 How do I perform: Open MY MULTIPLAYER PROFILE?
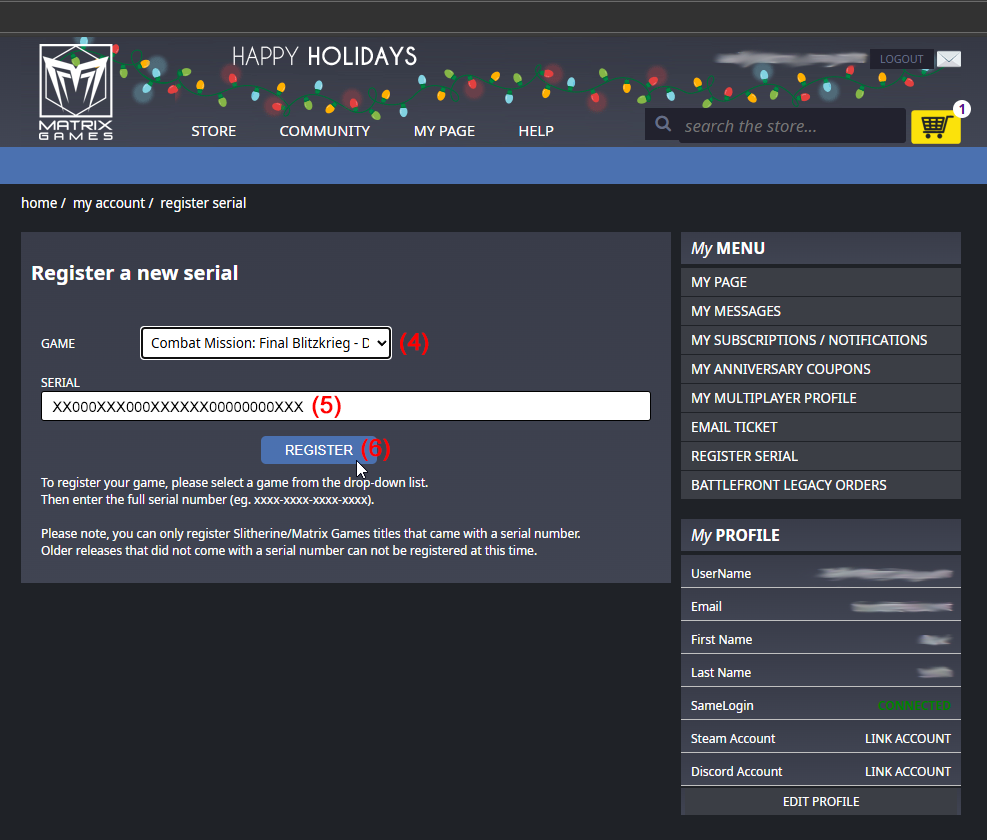(x=821, y=398)
